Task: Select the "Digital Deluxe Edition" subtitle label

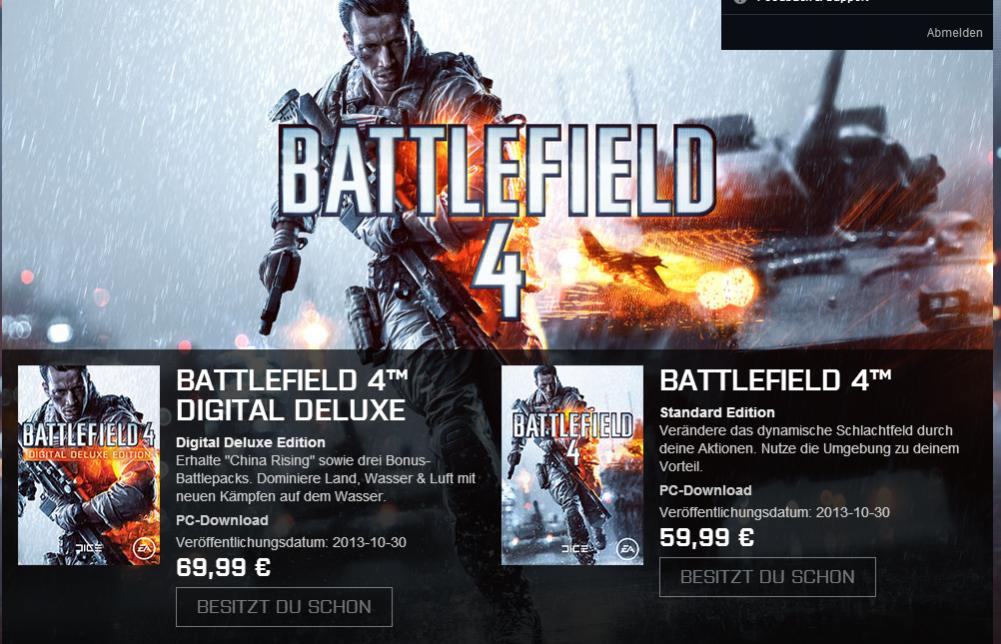Action: click(250, 442)
